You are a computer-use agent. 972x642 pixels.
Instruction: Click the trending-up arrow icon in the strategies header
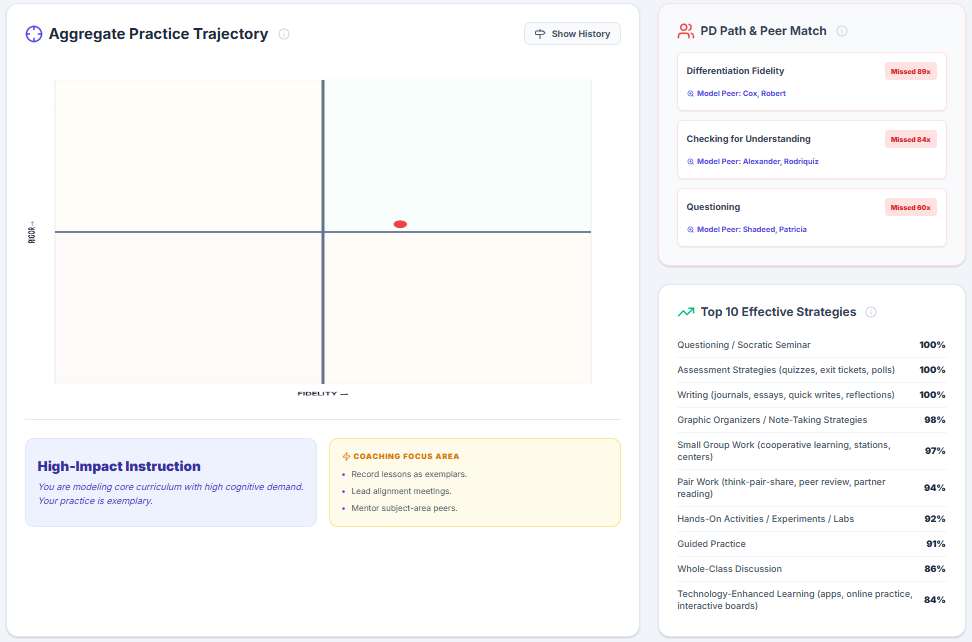point(686,312)
